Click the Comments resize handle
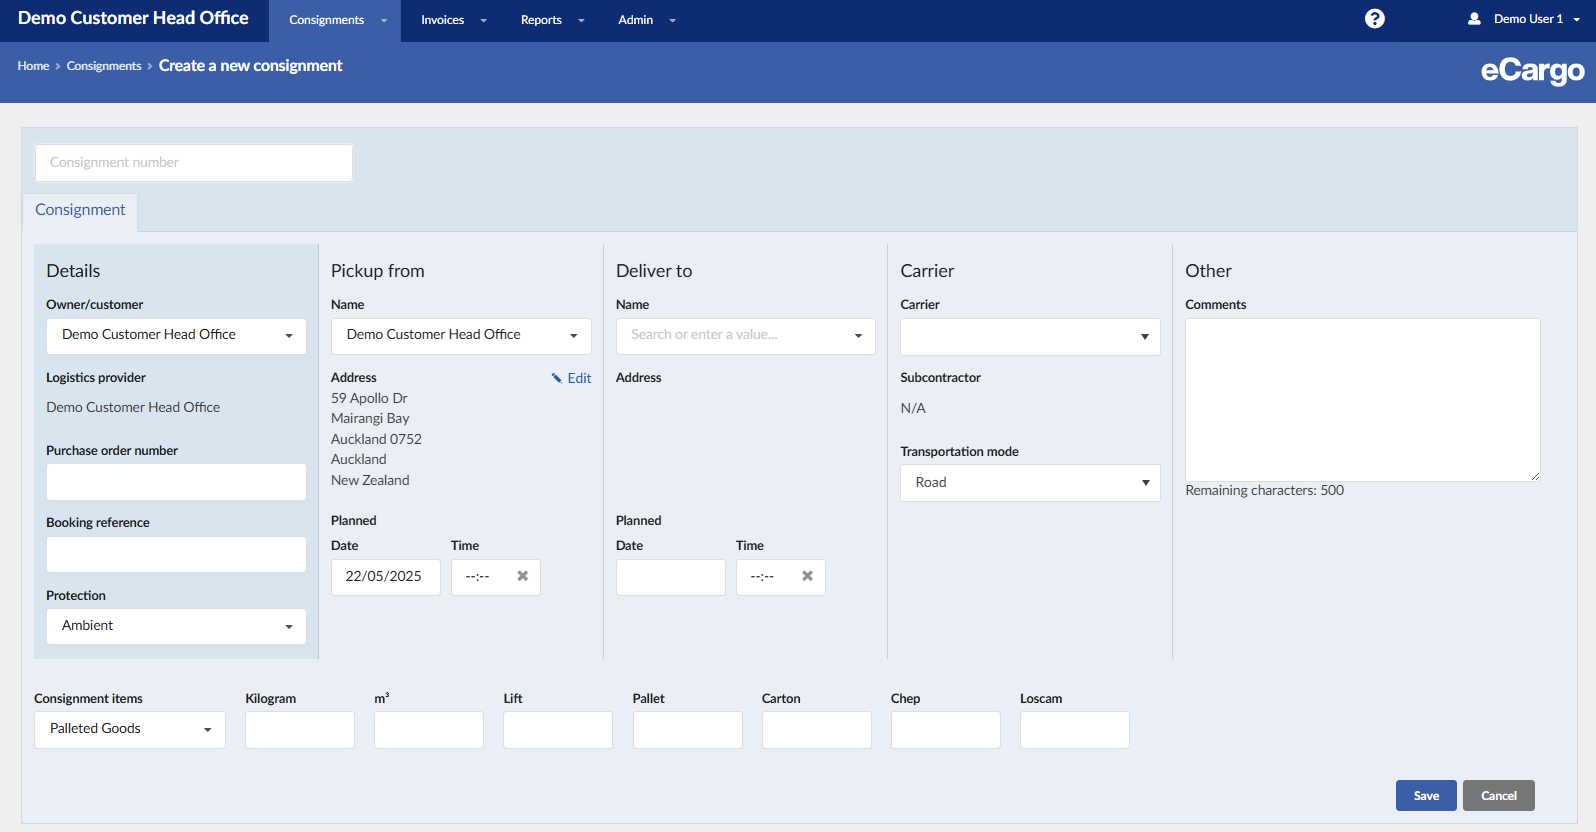This screenshot has width=1596, height=832. coord(1535,476)
